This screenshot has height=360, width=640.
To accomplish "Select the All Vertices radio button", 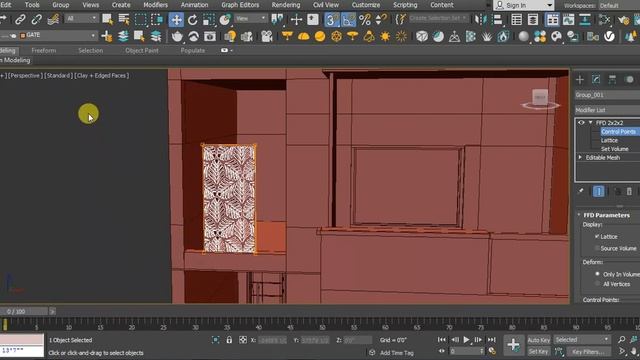I will click(597, 284).
